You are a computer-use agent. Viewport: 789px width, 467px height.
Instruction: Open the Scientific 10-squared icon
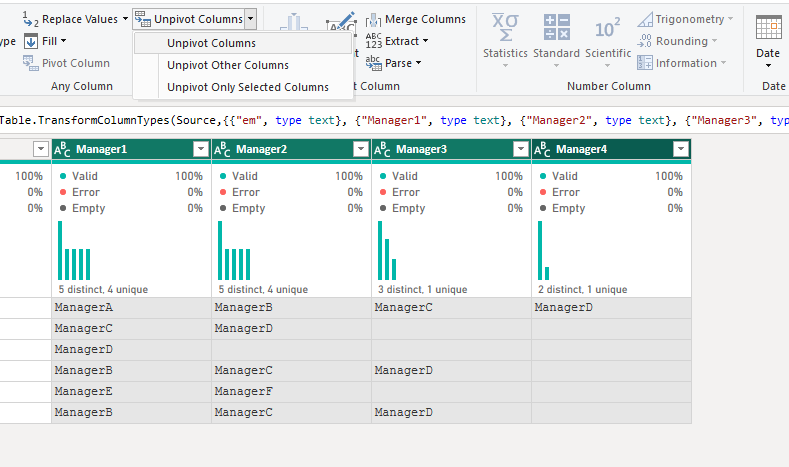point(607,28)
